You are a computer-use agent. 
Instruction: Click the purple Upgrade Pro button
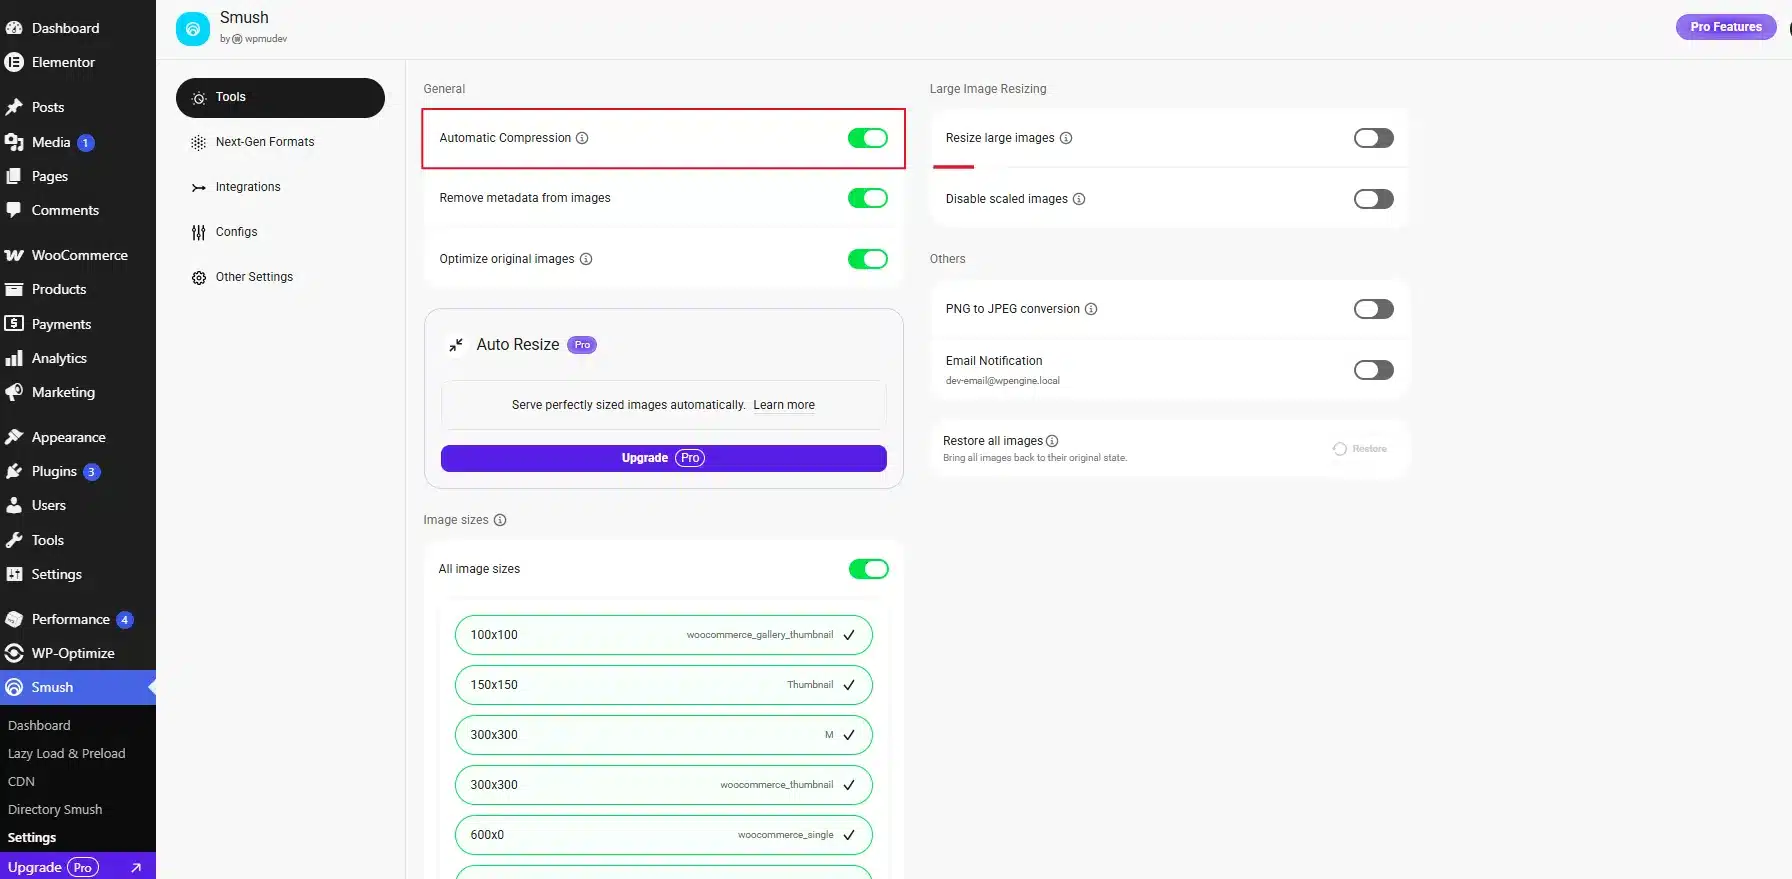(x=663, y=458)
